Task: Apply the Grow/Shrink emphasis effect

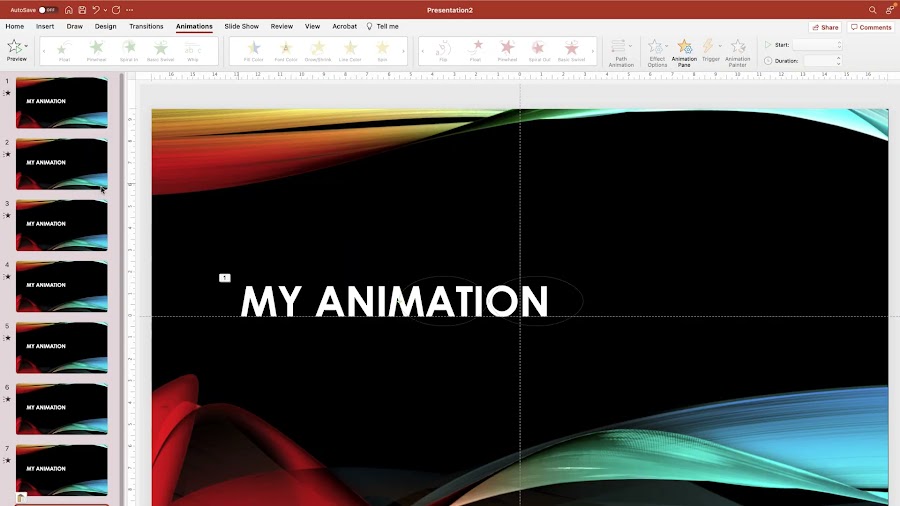Action: point(318,50)
